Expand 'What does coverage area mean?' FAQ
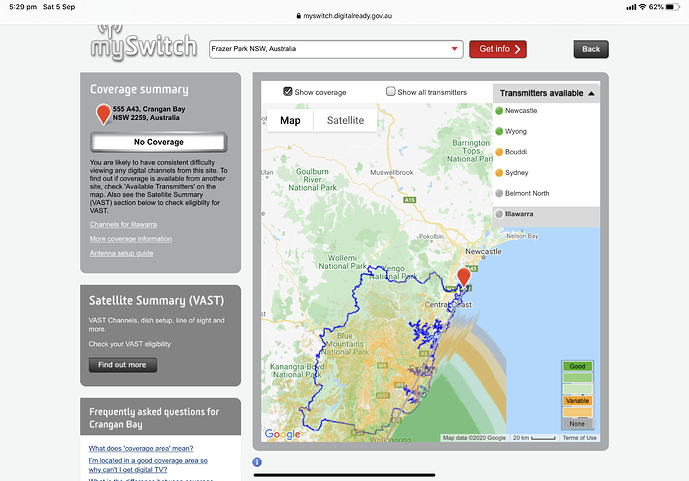The width and height of the screenshot is (689, 481). 141,448
